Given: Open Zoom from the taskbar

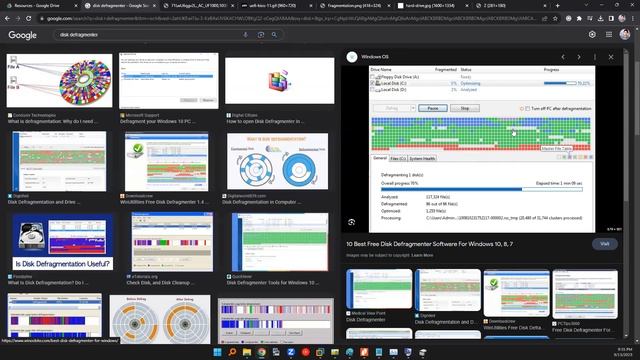Looking at the screenshot, I should [291, 352].
